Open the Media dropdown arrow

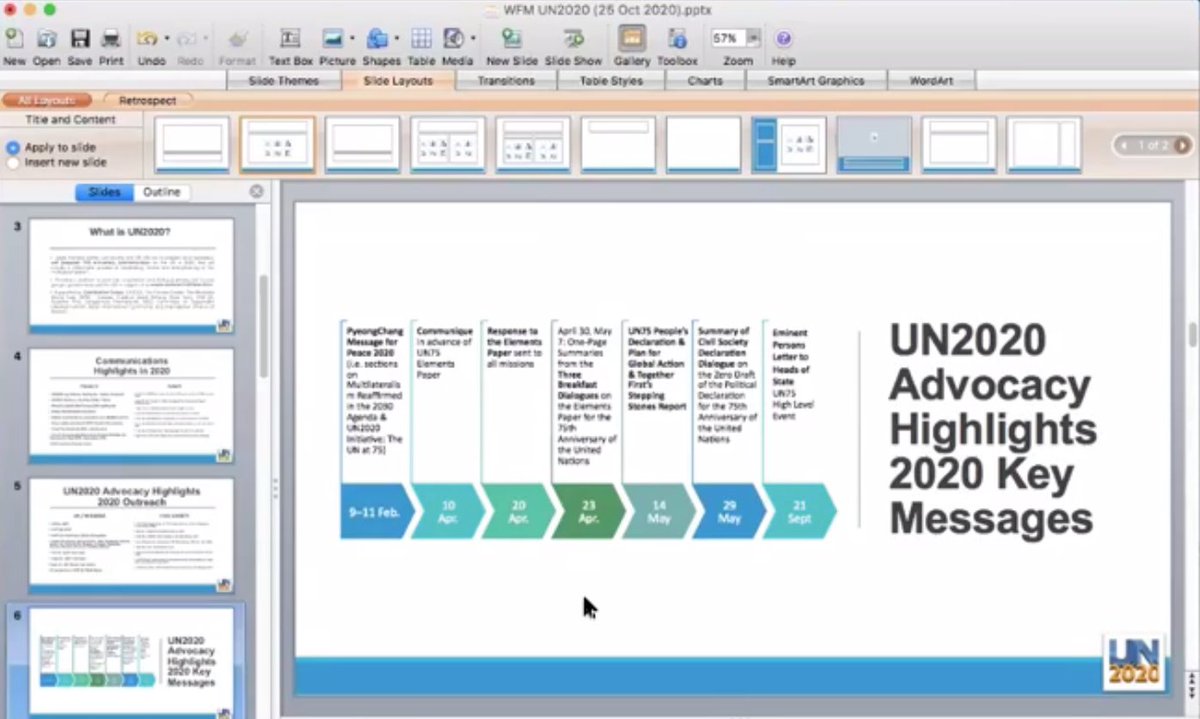pos(473,39)
